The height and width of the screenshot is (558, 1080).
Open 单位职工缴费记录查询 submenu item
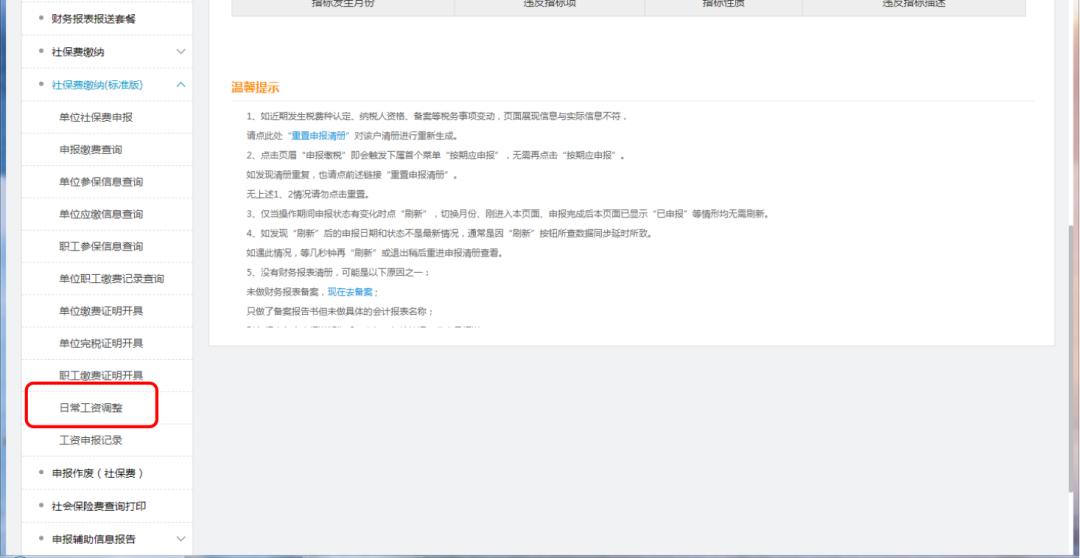click(112, 279)
